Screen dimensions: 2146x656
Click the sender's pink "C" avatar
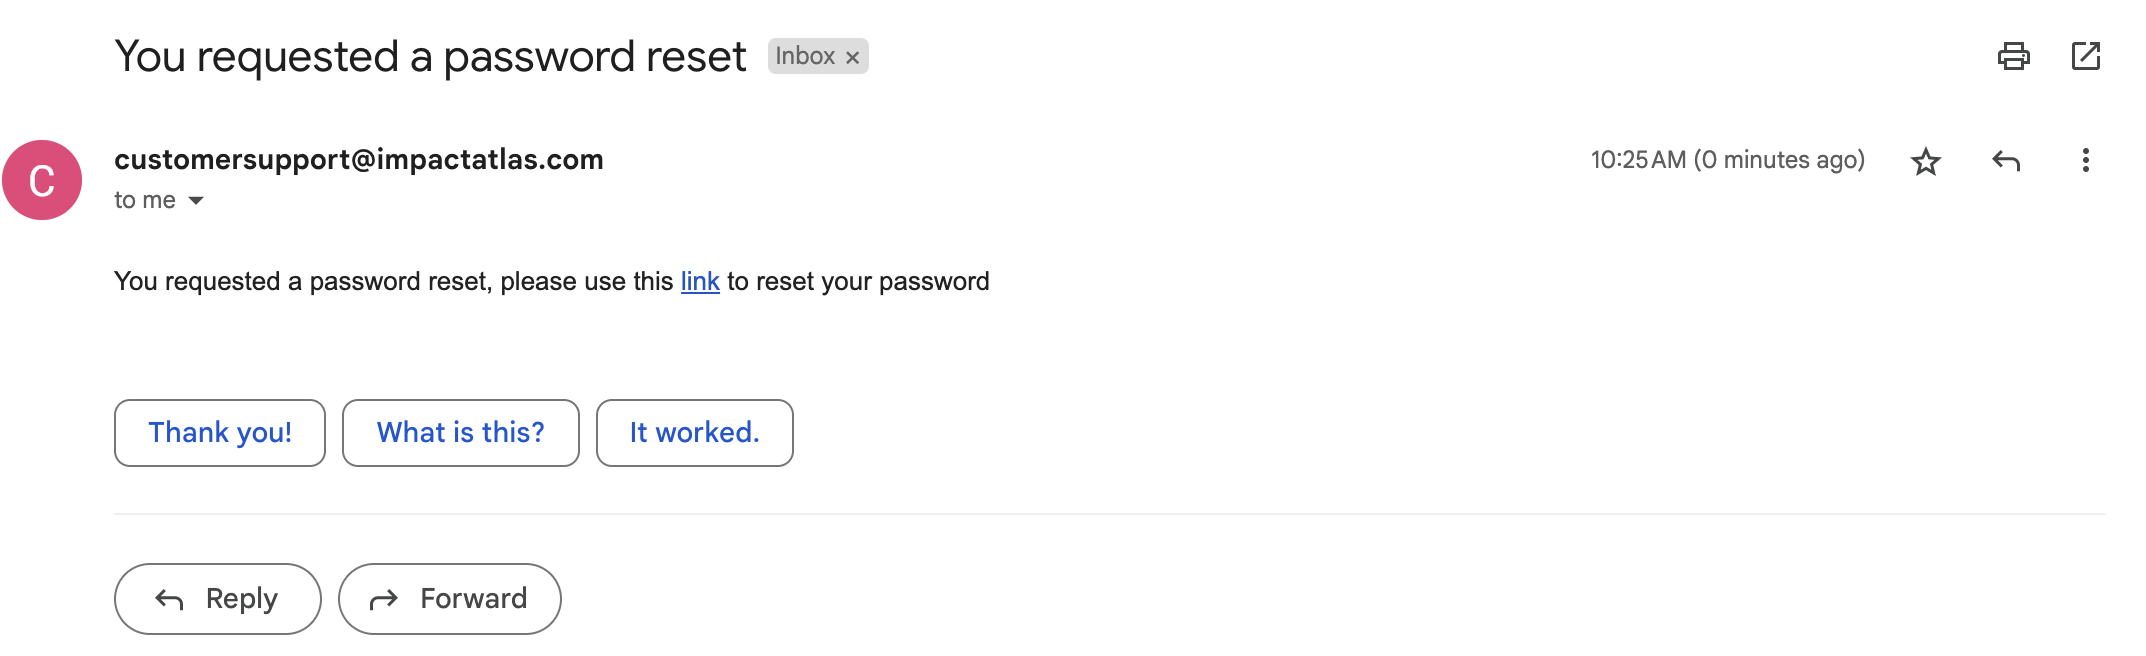coord(42,180)
